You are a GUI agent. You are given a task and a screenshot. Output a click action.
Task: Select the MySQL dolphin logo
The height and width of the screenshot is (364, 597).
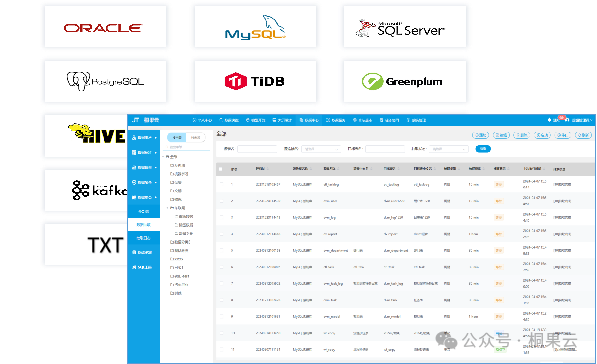255,28
